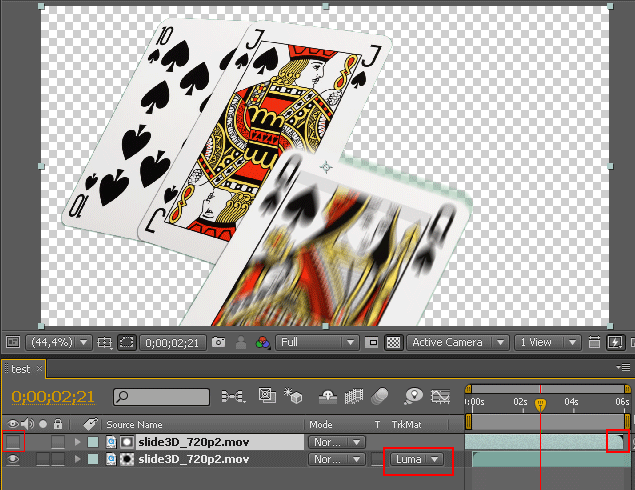This screenshot has width=635, height=490.
Task: Toggle Always Preview This View icon
Action: [x=13, y=342]
